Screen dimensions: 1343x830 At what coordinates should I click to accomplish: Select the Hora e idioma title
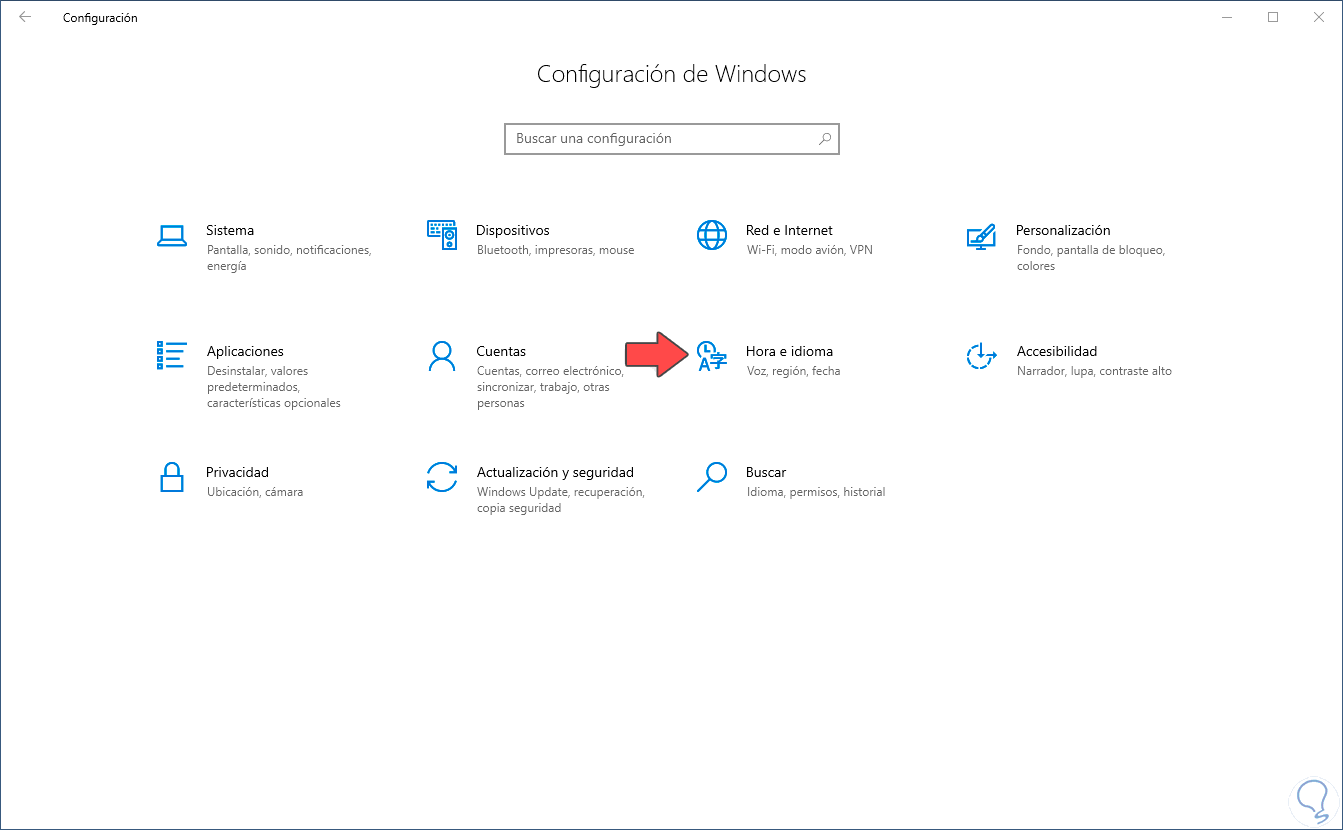(x=789, y=351)
